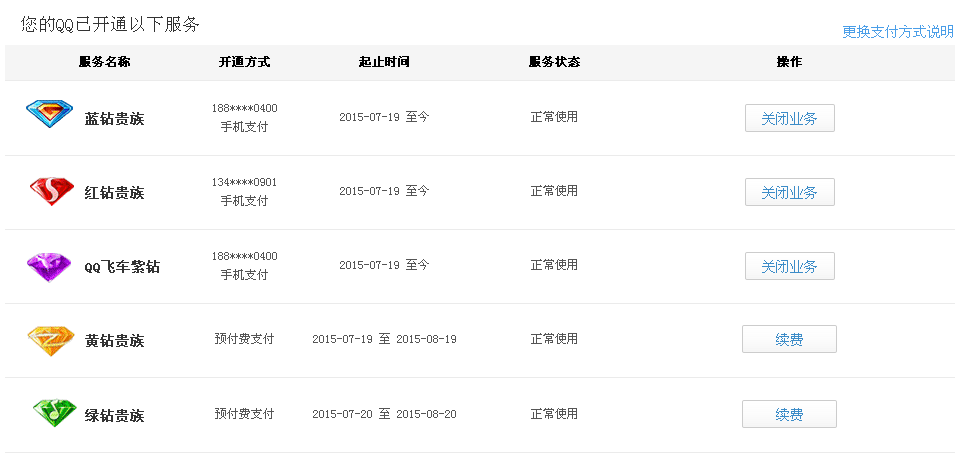Screen dimensions: 972x459
Task: Renew 黄钻贵族 with the 续费 button
Action: [789, 339]
